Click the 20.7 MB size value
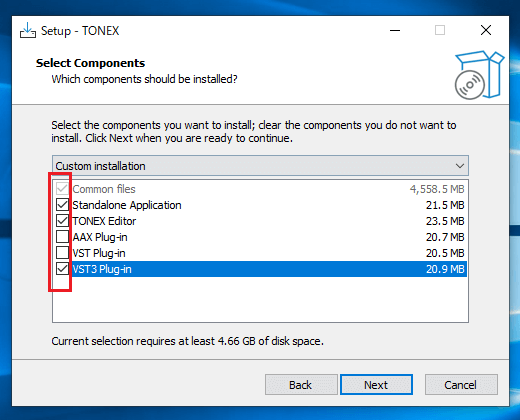Viewport: 520px width, 420px height. (x=445, y=237)
